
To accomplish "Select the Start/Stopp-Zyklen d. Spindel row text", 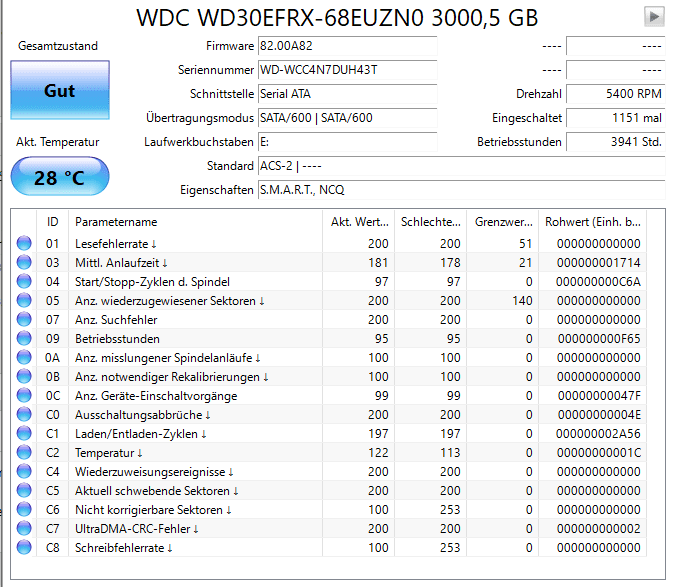I will point(152,282).
